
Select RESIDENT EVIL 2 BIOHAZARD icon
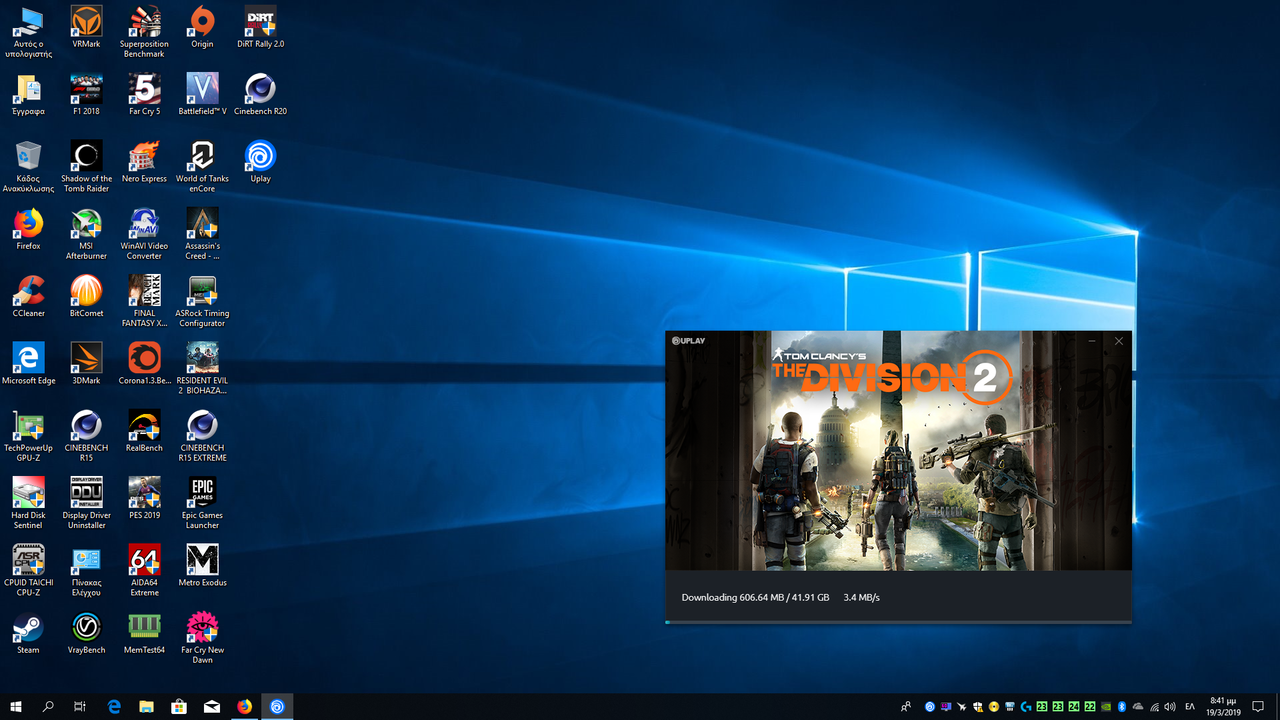202,368
